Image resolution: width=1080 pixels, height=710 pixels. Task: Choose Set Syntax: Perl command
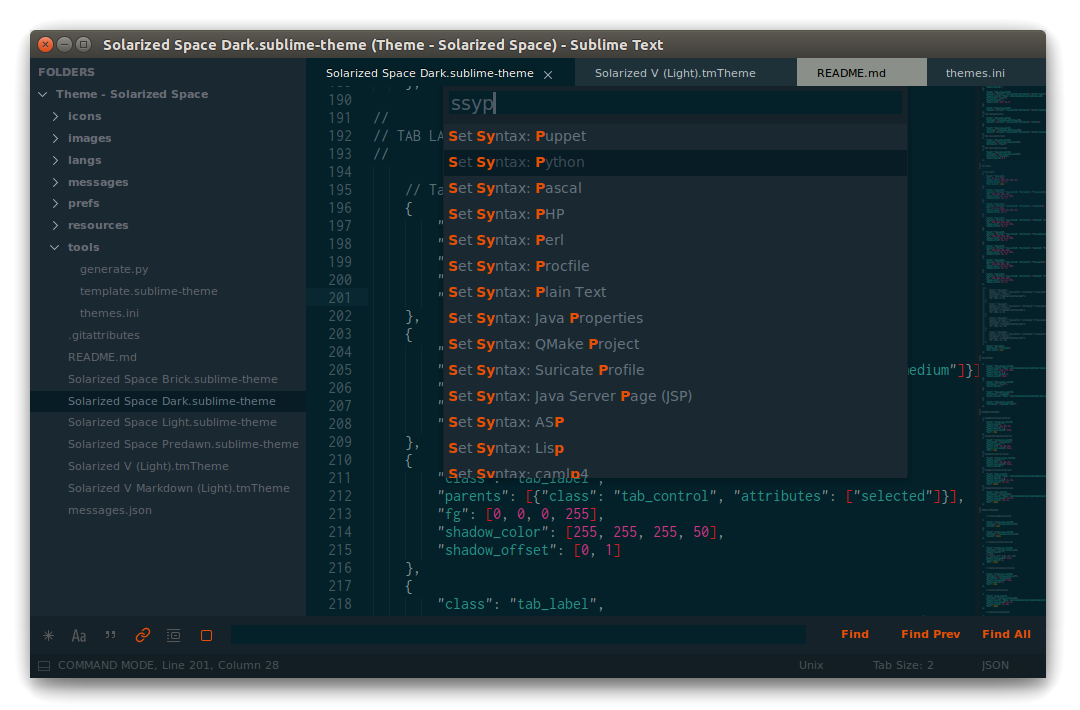[675, 240]
